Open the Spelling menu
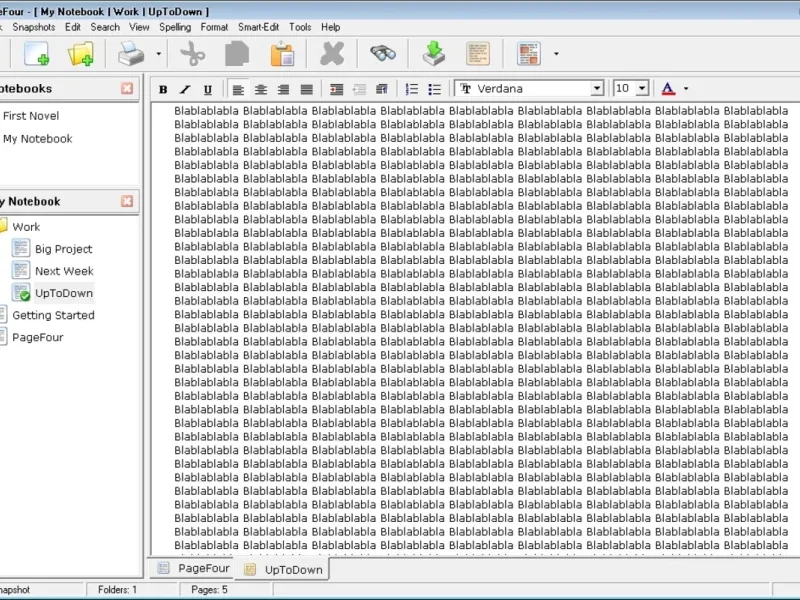Image resolution: width=800 pixels, height=600 pixels. [x=175, y=27]
